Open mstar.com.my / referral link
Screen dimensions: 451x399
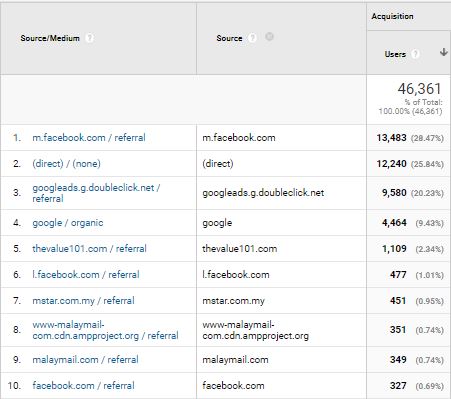click(x=83, y=301)
